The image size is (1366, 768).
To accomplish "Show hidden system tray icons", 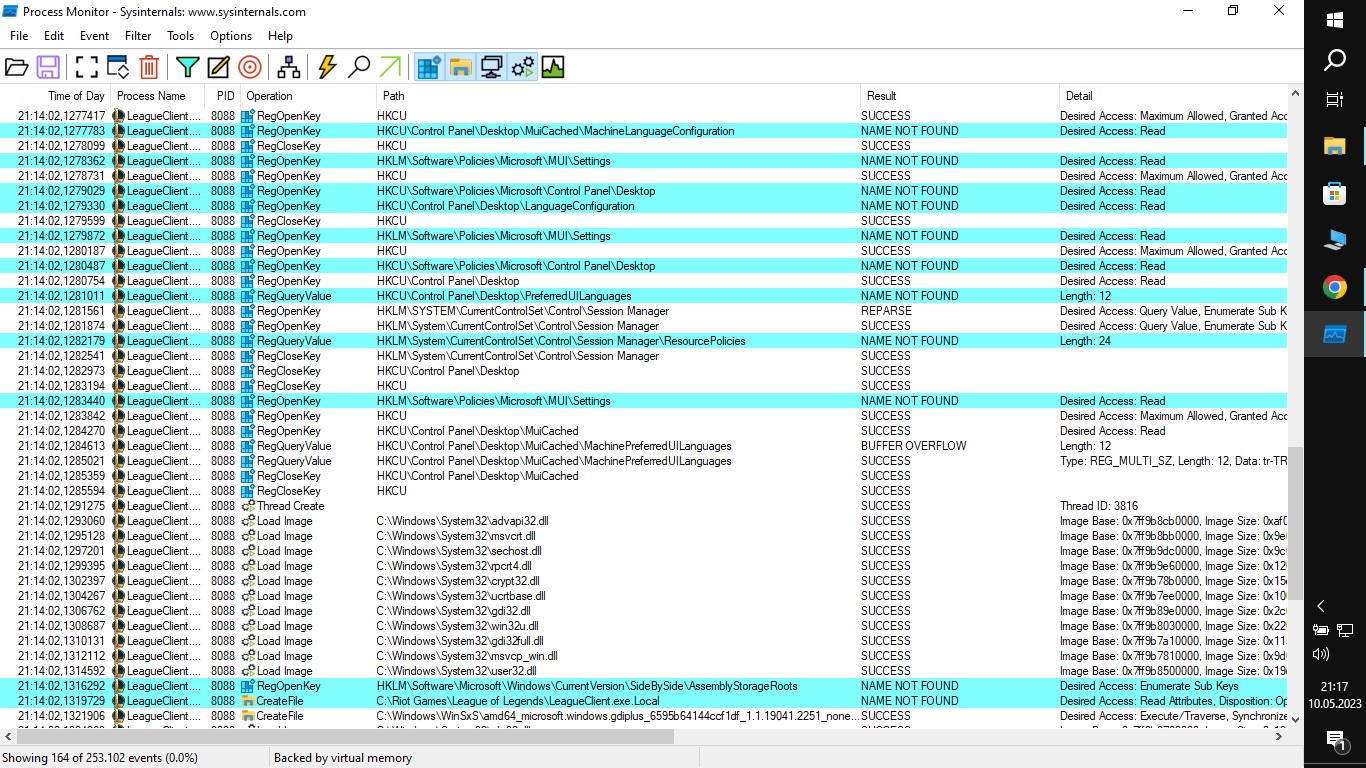I will coord(1321,606).
